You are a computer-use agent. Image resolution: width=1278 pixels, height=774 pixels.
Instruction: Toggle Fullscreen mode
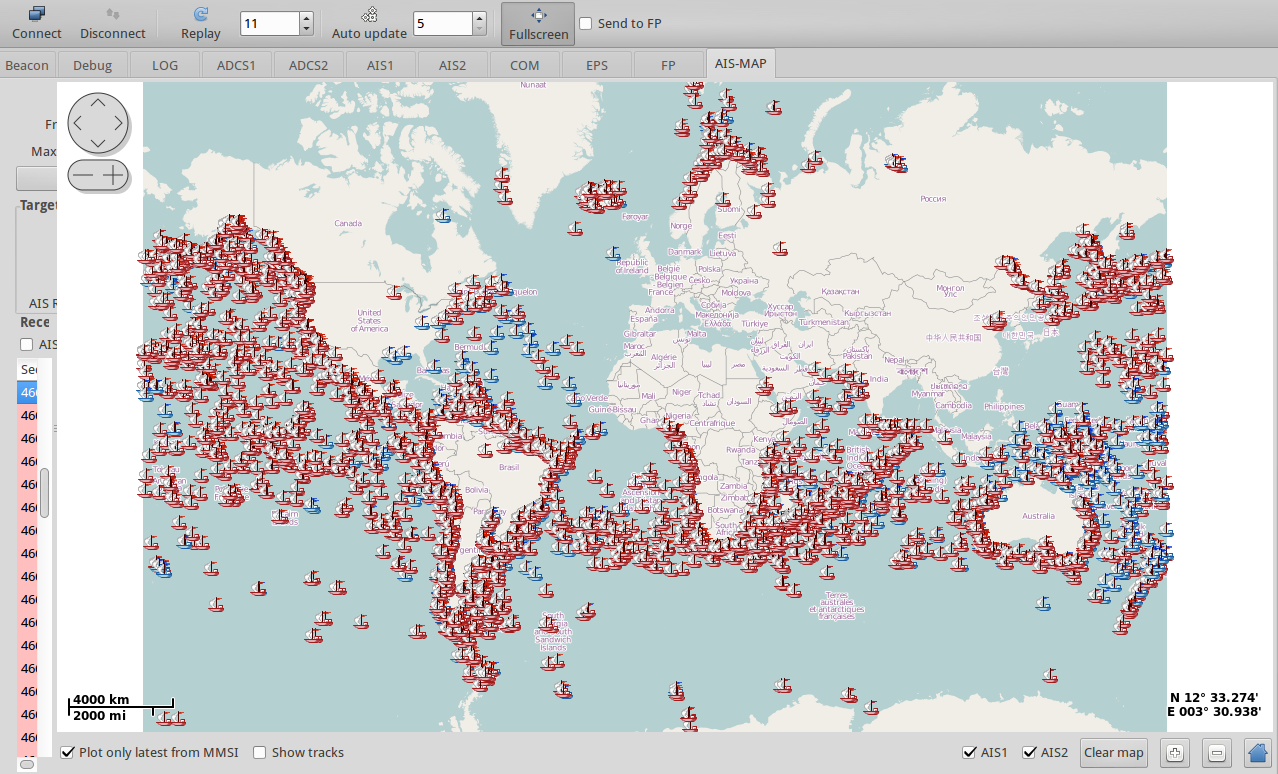point(539,23)
